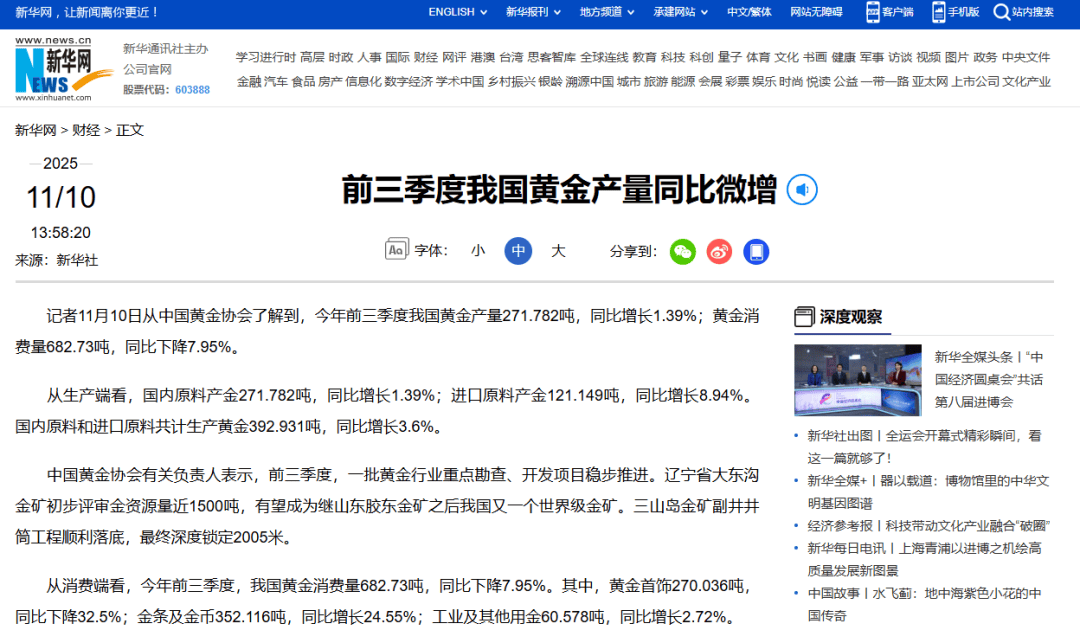Open 网站无障碍 accessibility mode
The image size is (1080, 630).
click(x=816, y=12)
